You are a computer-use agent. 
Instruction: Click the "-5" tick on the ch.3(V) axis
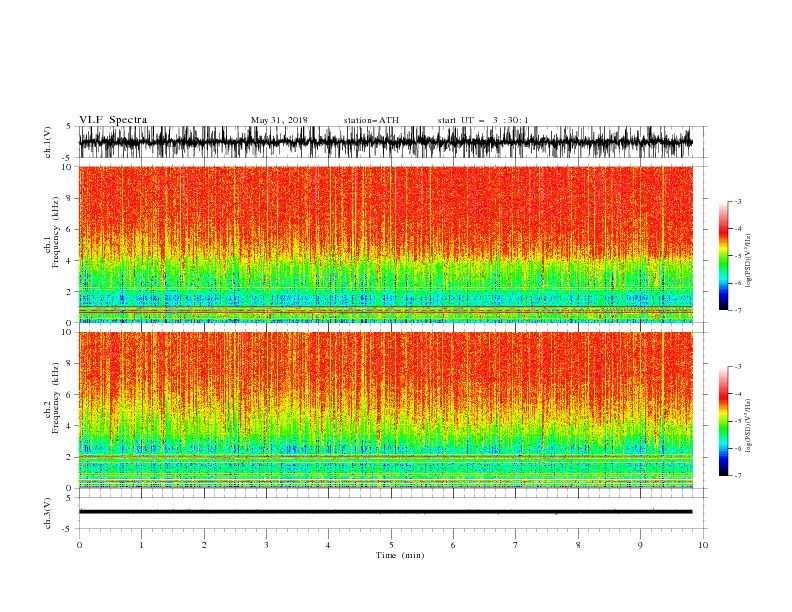(68, 529)
